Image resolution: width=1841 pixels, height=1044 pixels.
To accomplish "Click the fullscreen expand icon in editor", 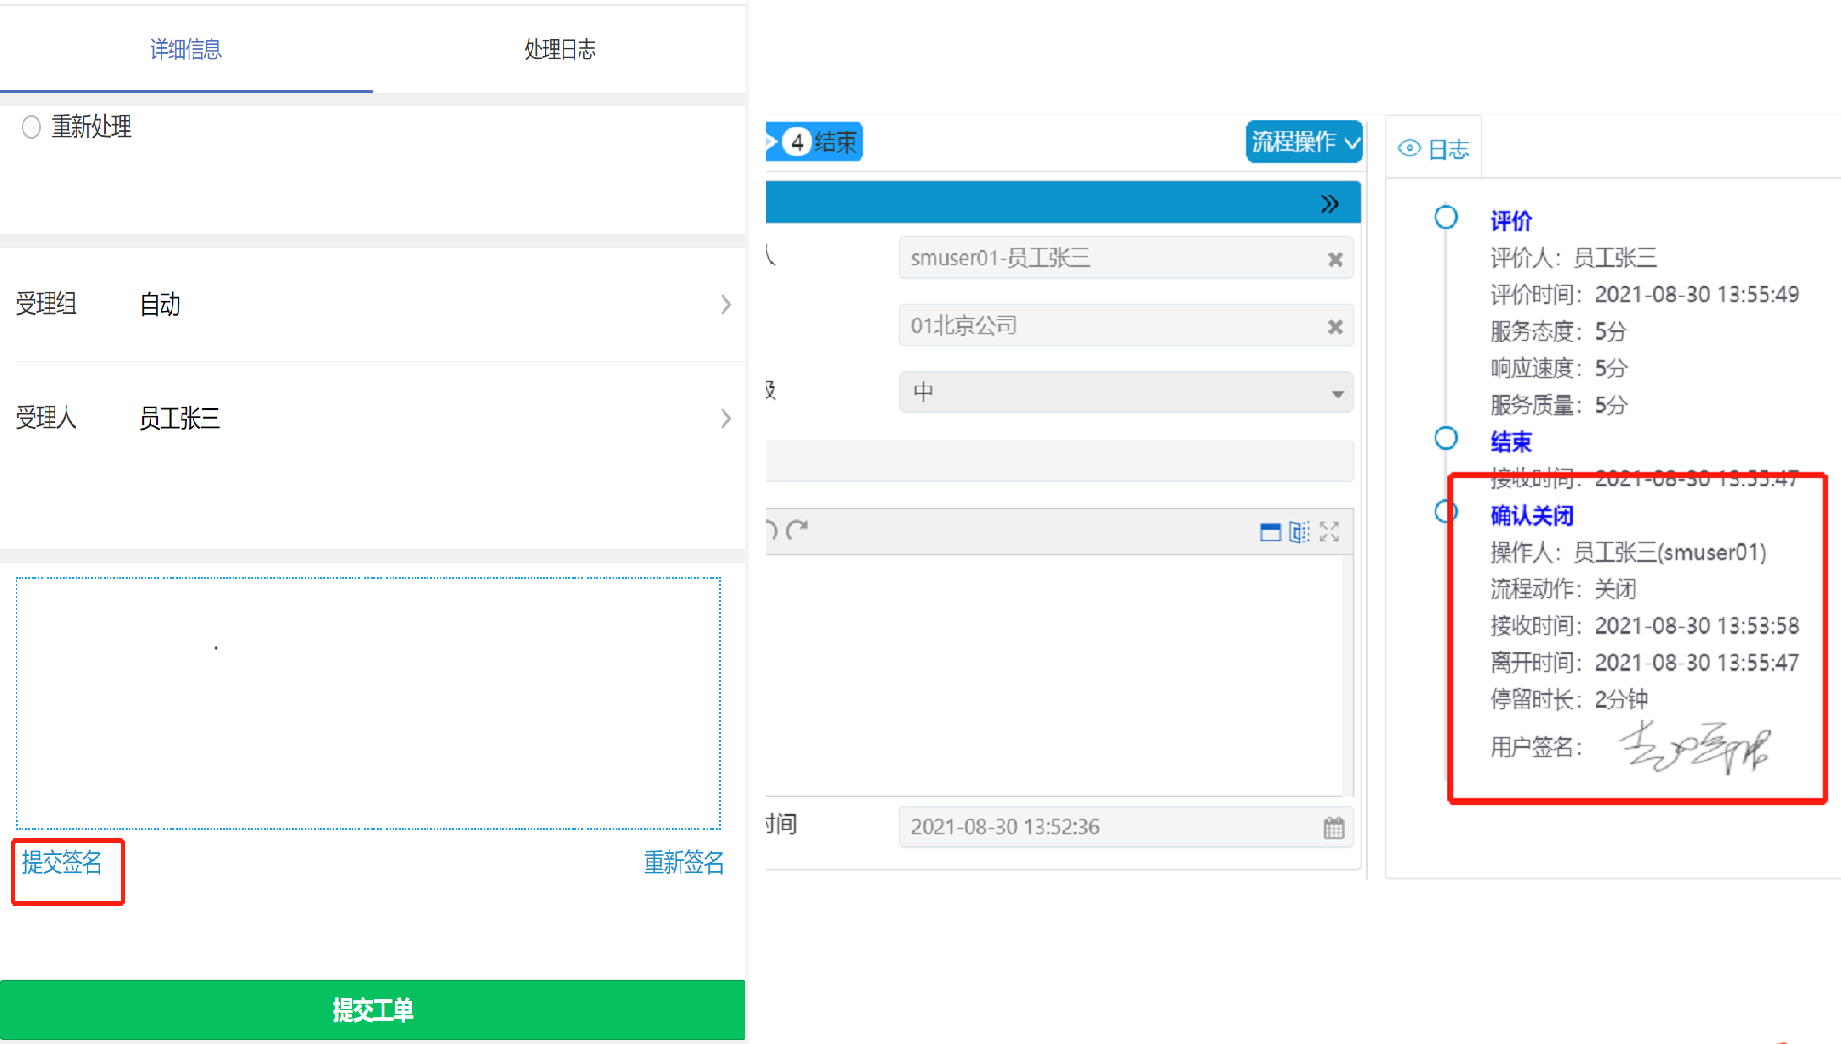I will coord(1329,532).
